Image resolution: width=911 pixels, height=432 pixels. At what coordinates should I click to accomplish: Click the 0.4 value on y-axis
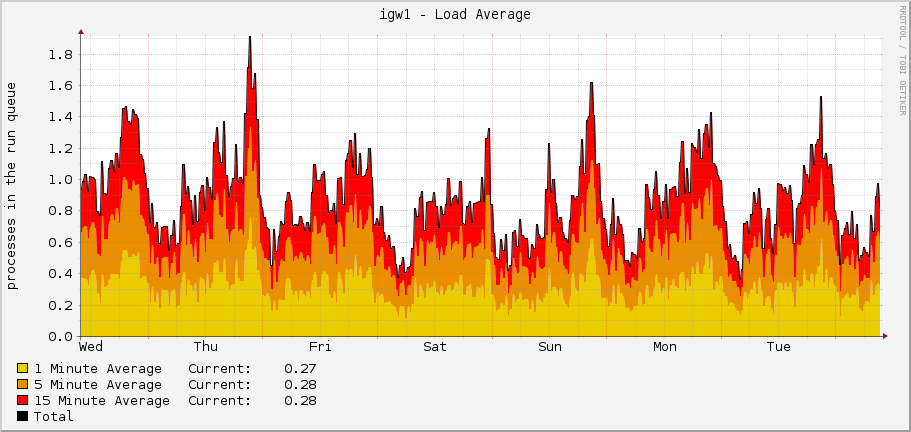click(x=60, y=274)
